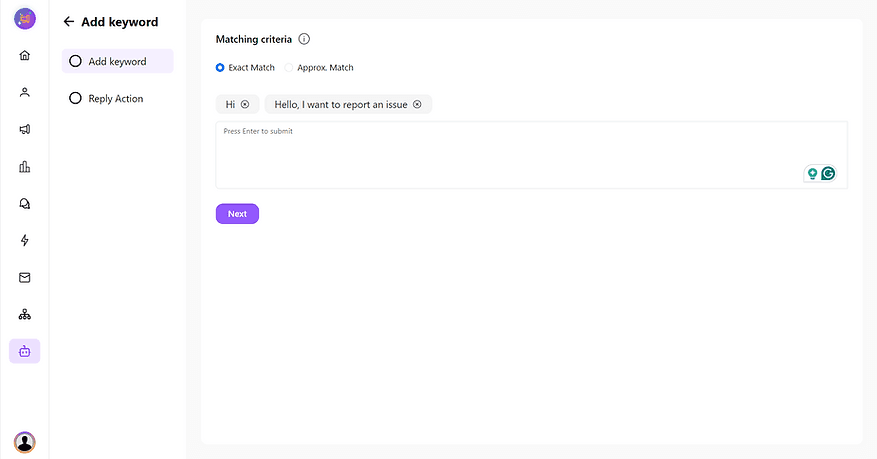This screenshot has width=877, height=459.
Task: Click the "Add keyword" page title
Action: (x=120, y=22)
